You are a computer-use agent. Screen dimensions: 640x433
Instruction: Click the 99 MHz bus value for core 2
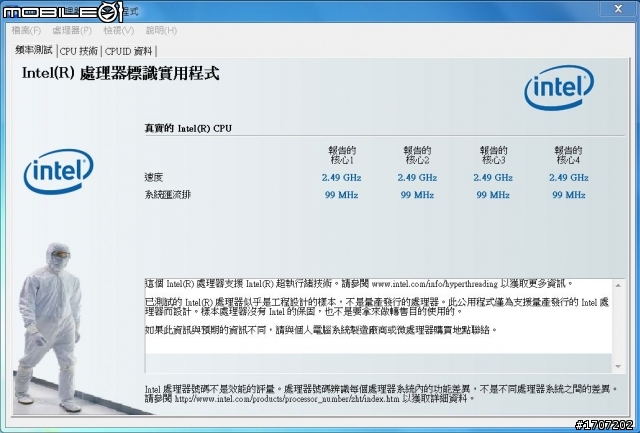[x=417, y=195]
